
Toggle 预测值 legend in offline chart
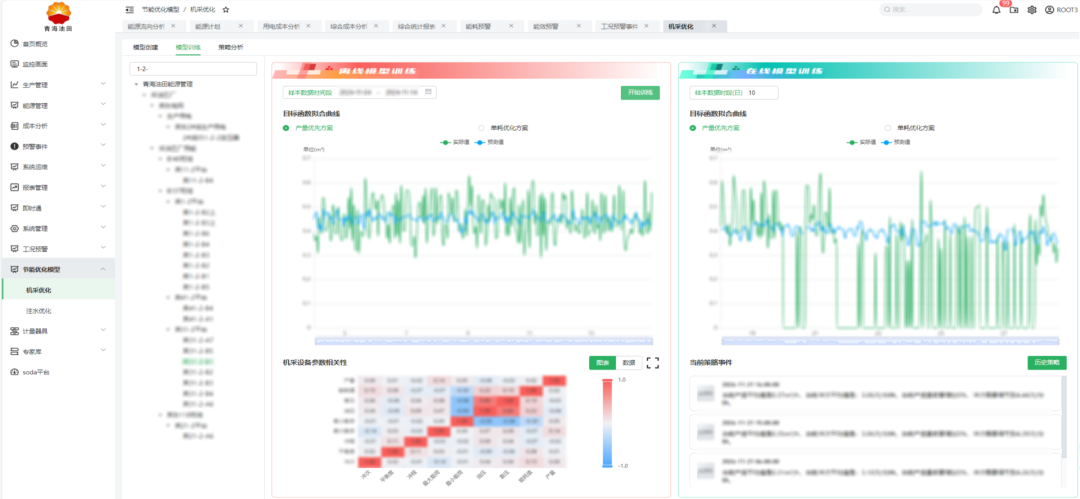(x=489, y=142)
